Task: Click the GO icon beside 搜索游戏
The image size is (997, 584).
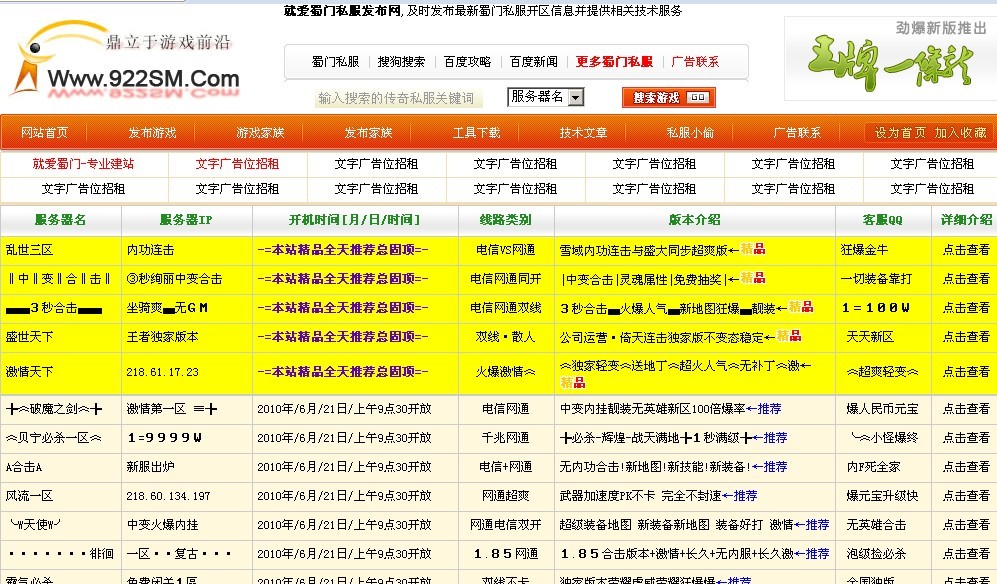Action: (x=700, y=97)
